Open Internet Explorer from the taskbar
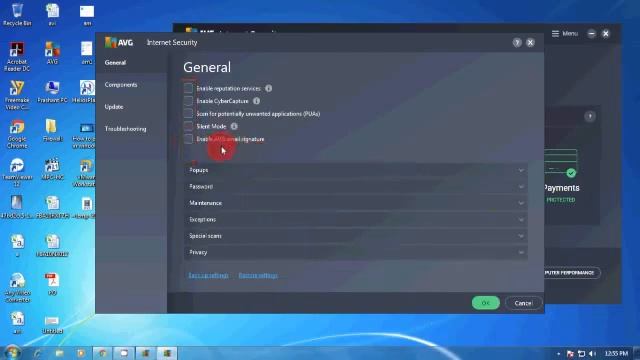640x360 pixels. (x=38, y=353)
